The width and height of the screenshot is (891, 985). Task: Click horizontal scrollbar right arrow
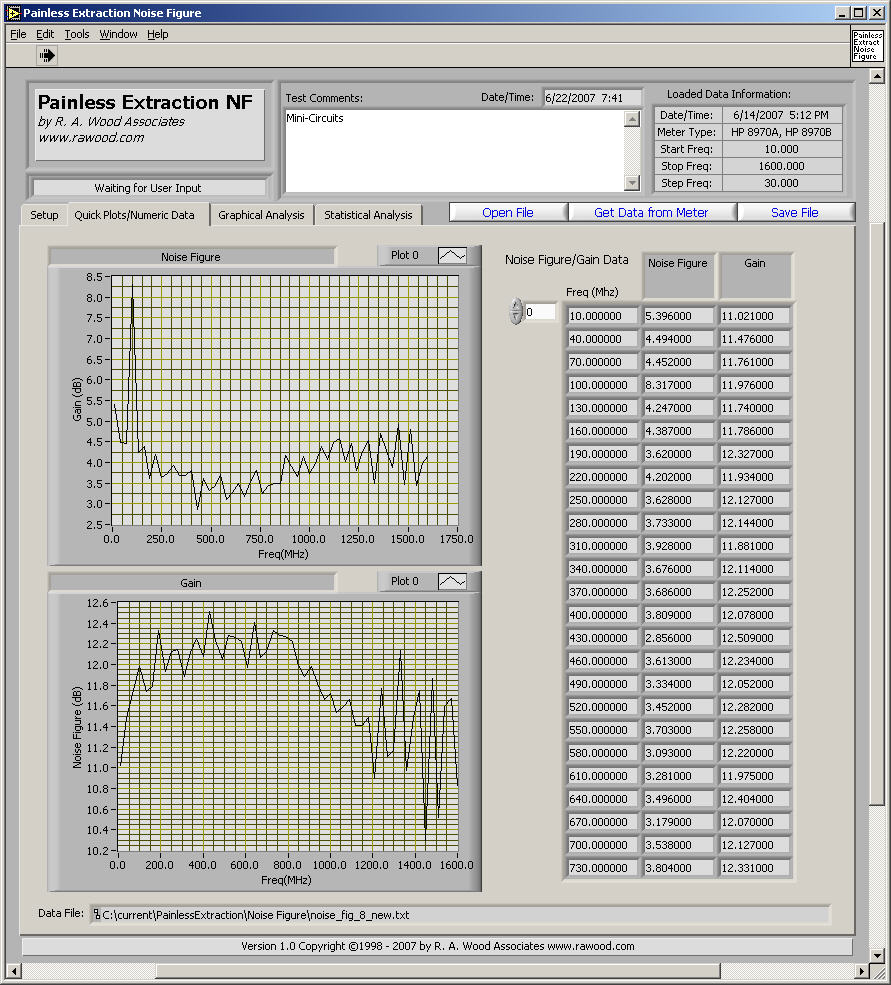pos(861,971)
